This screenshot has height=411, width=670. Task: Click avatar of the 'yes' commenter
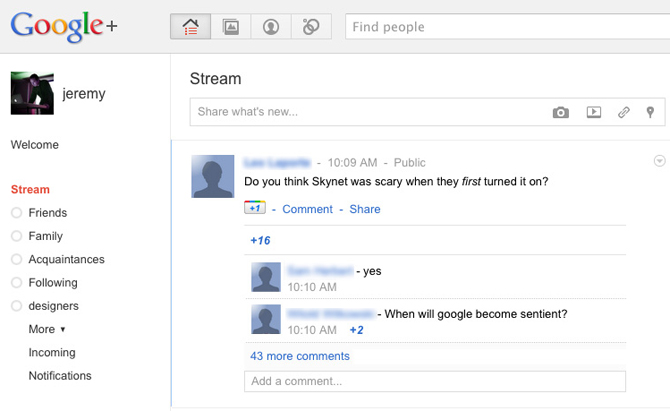(266, 277)
